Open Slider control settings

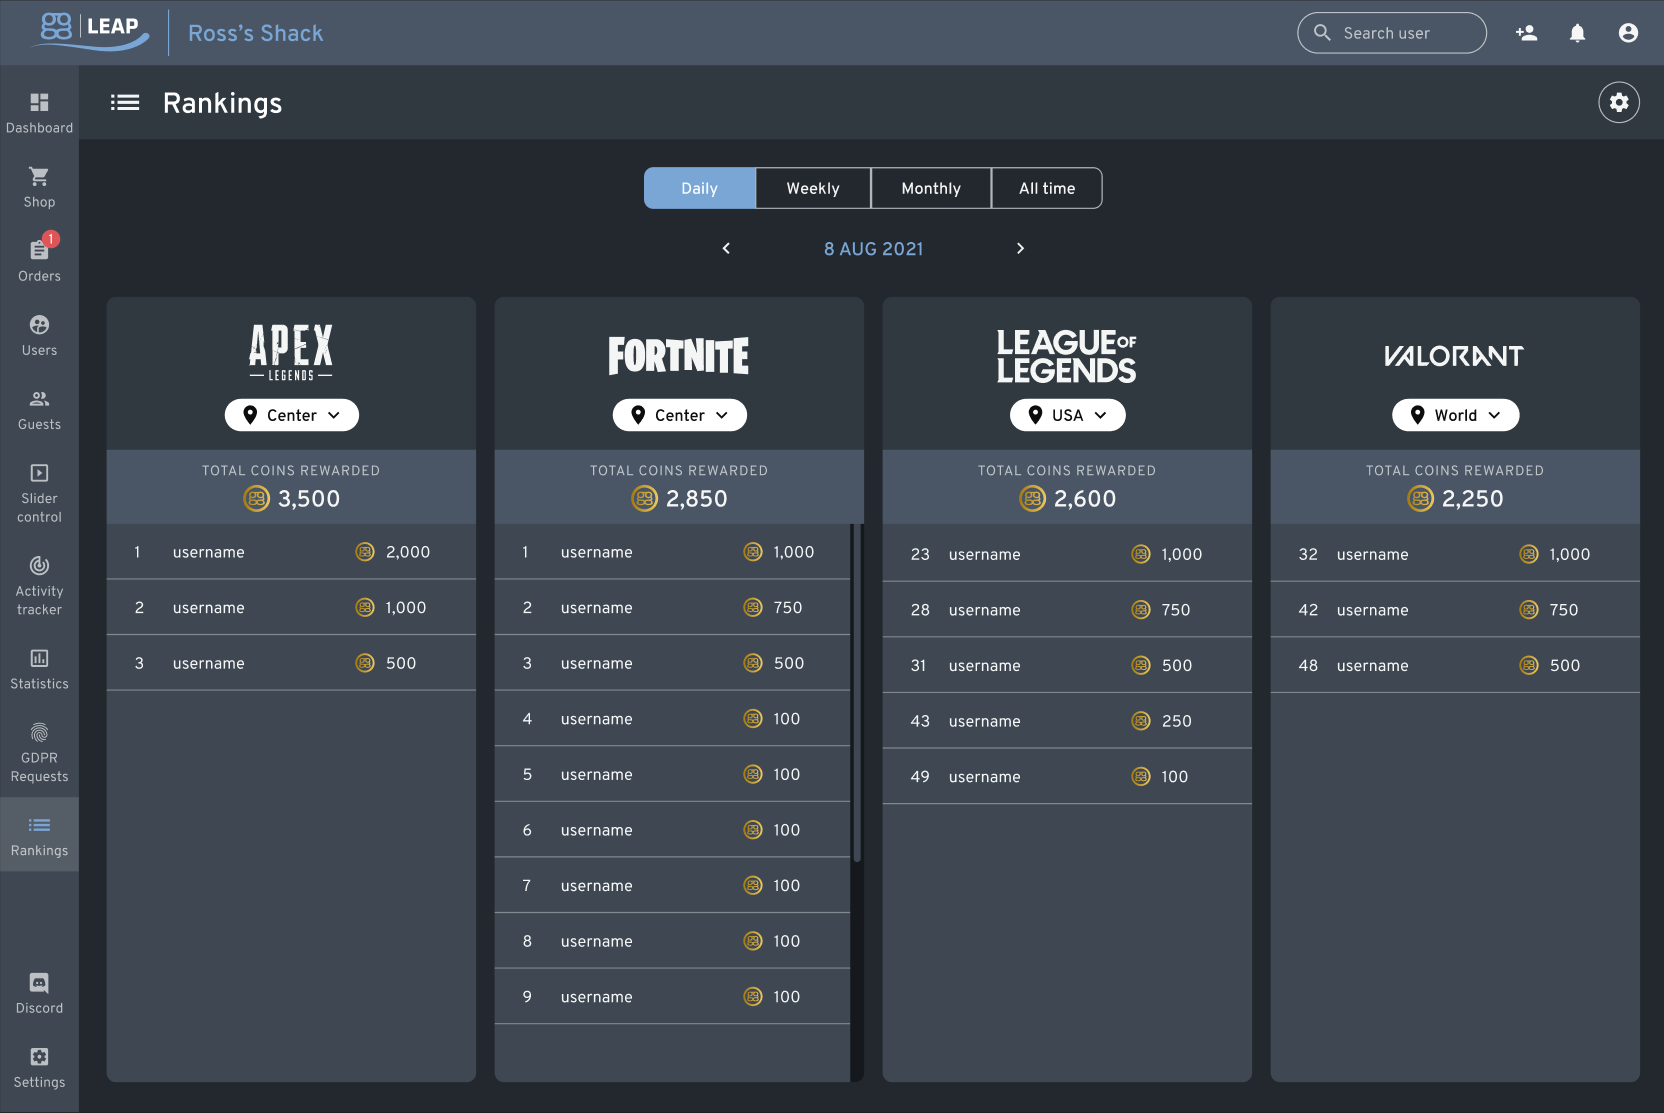[x=39, y=490]
